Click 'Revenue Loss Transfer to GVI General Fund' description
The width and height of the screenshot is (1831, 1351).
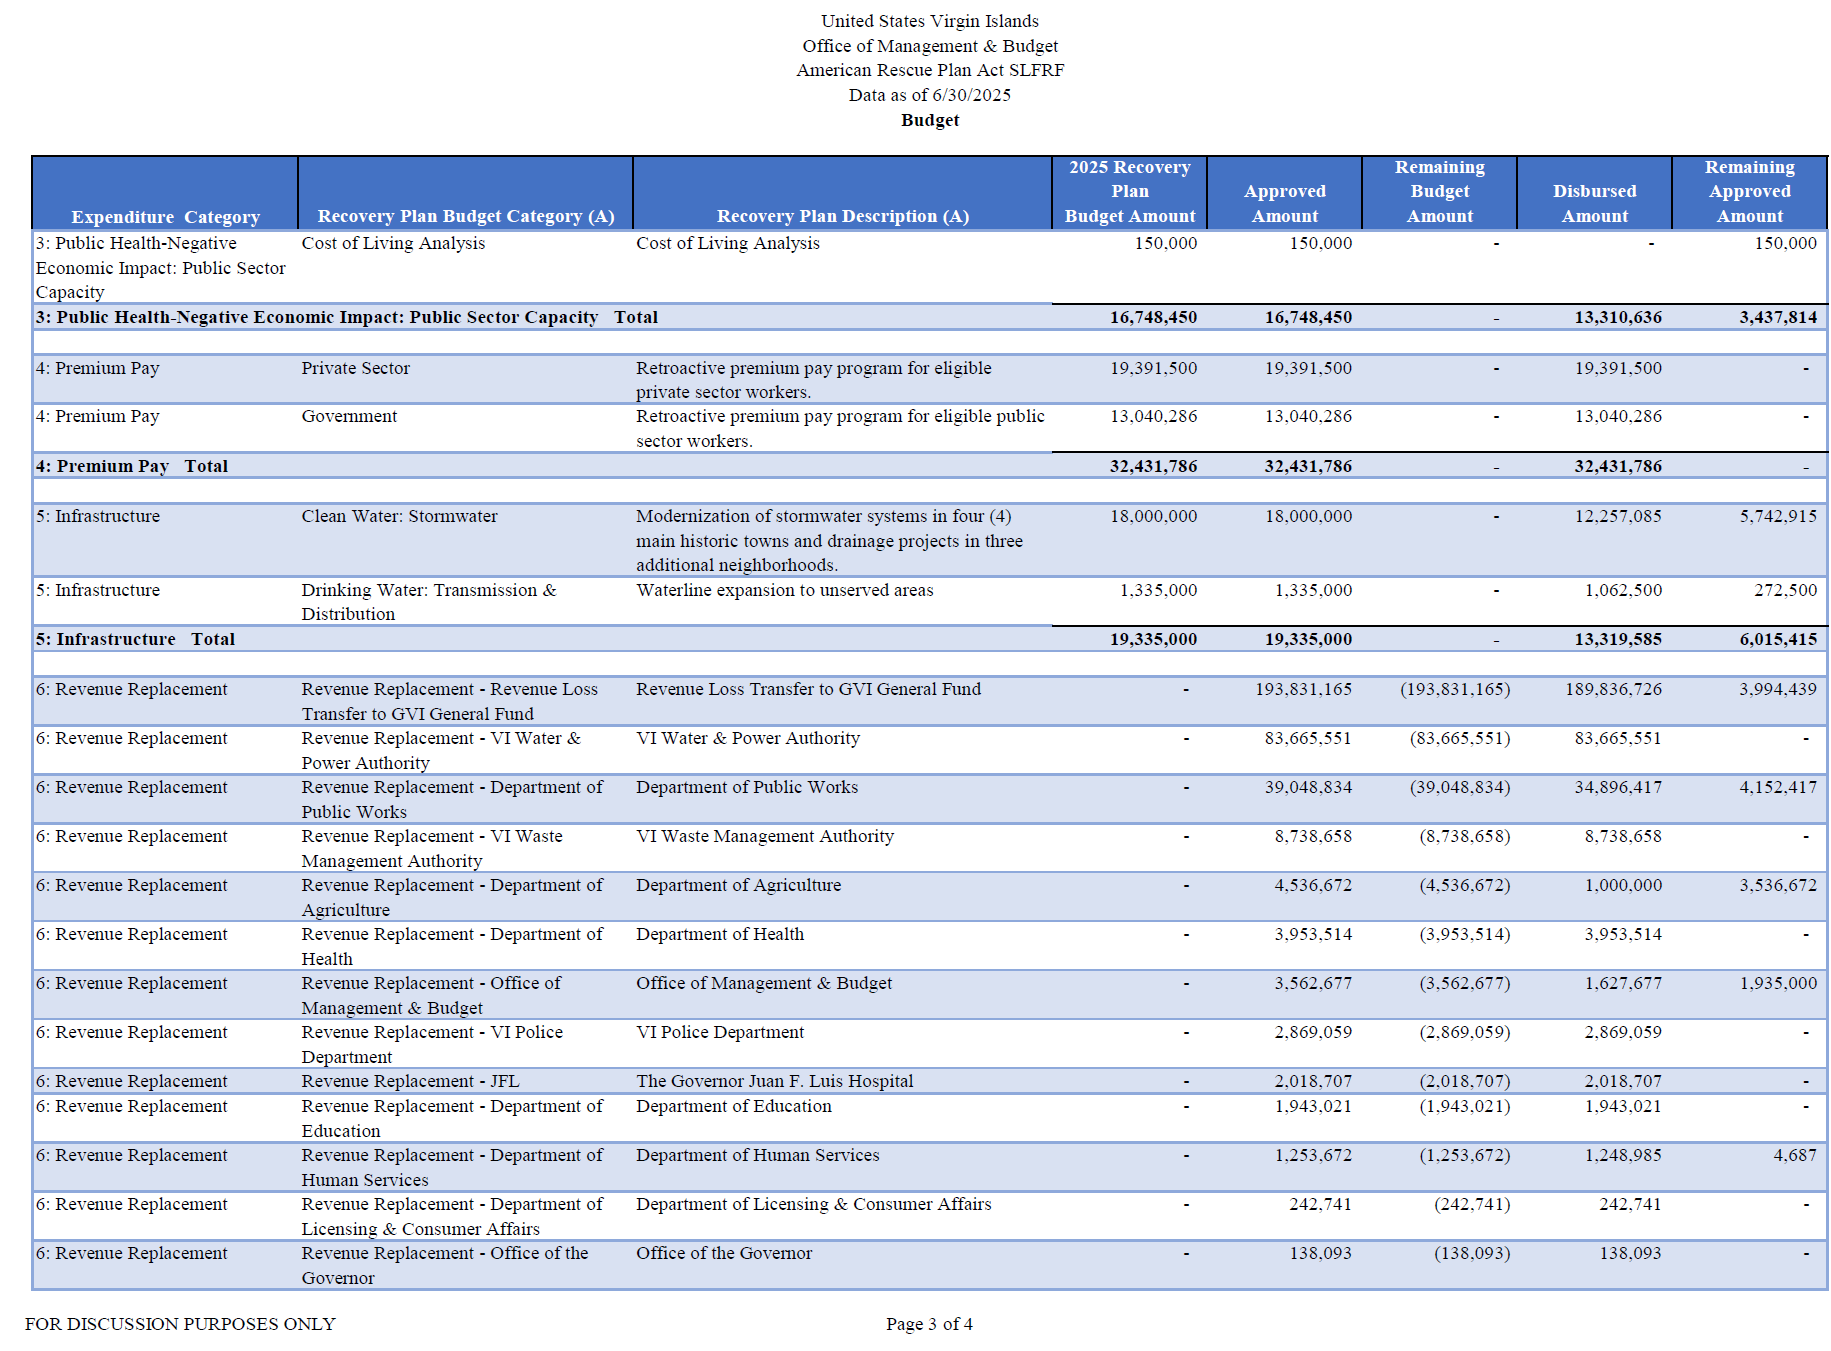click(808, 689)
